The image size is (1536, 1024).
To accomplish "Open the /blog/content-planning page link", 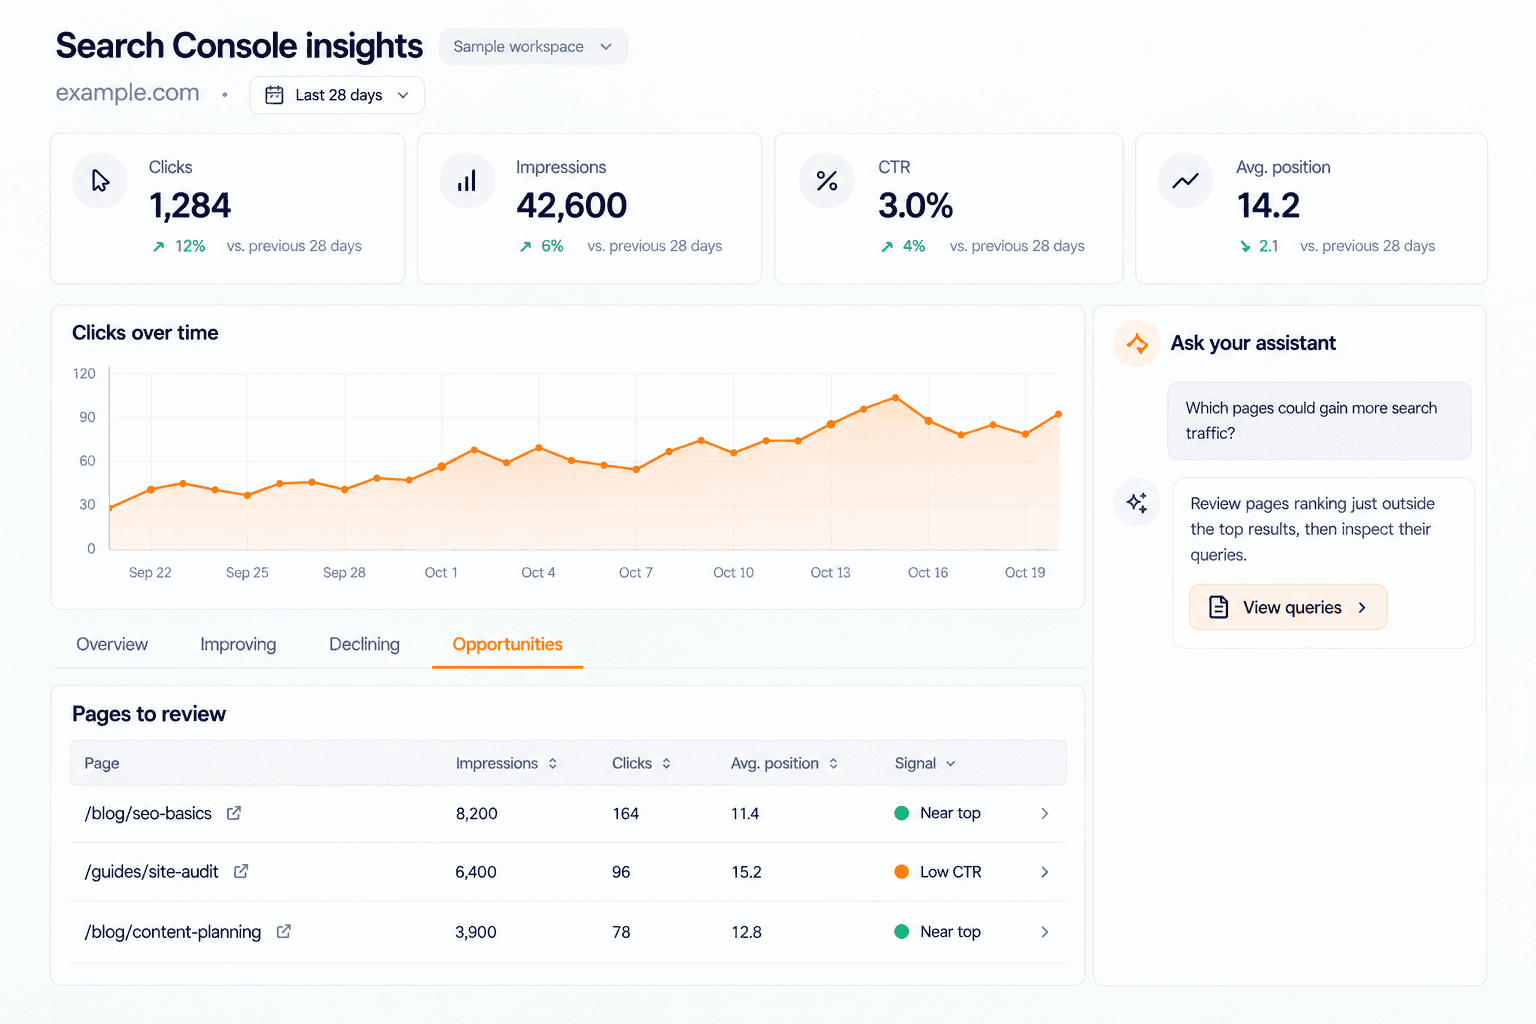I will (173, 932).
